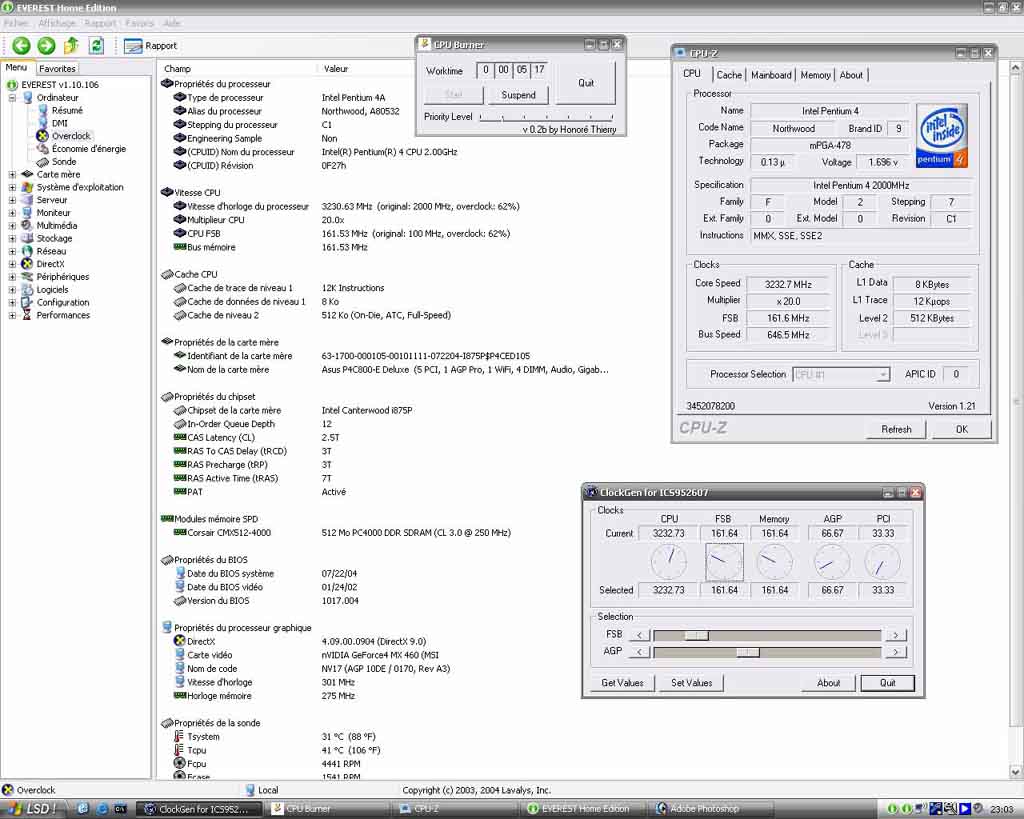Click the FSB clock dial in ClockGen
This screenshot has height=819, width=1024.
pos(724,562)
